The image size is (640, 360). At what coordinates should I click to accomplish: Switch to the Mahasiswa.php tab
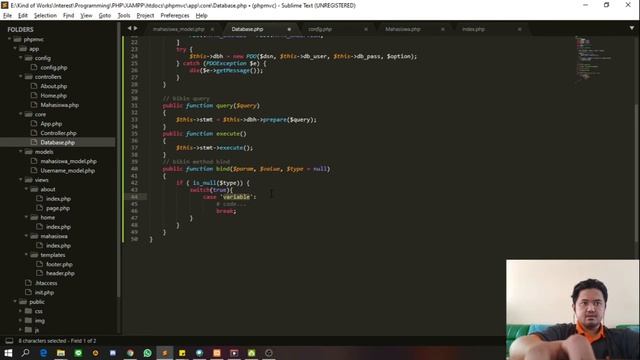pyautogui.click(x=403, y=29)
